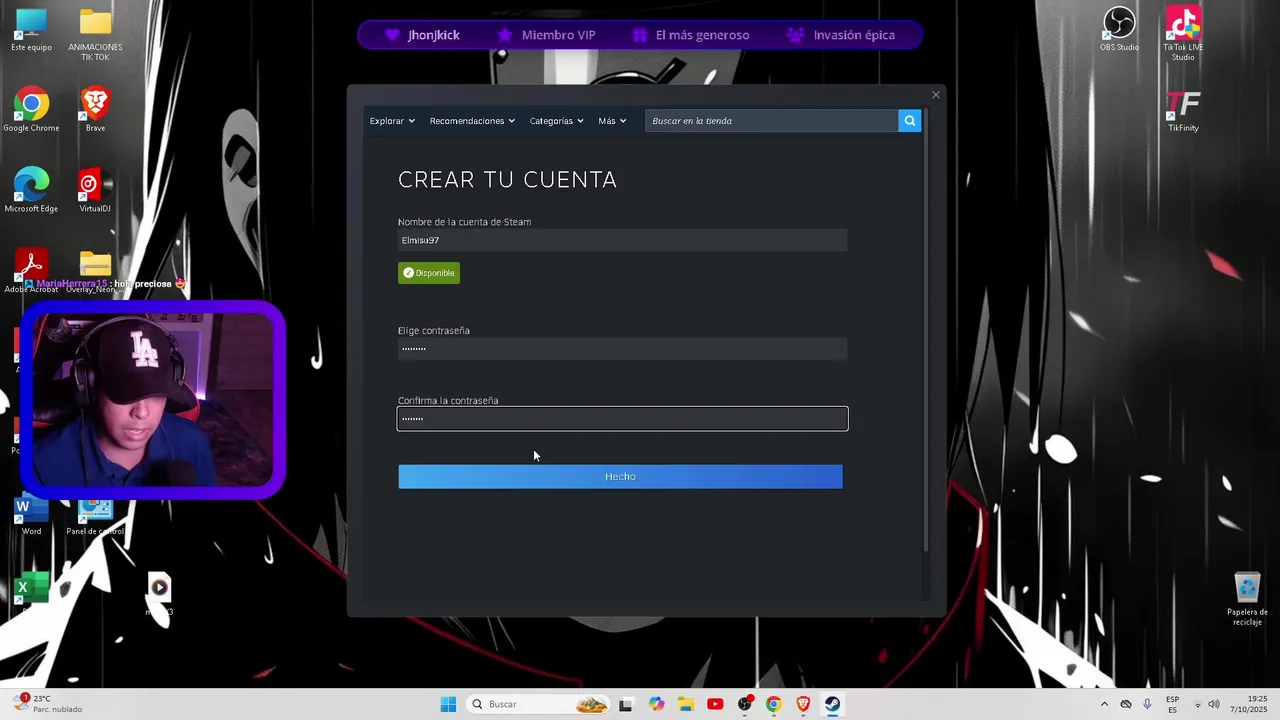Launch TikFinity desktop shortcut

(x=1183, y=110)
